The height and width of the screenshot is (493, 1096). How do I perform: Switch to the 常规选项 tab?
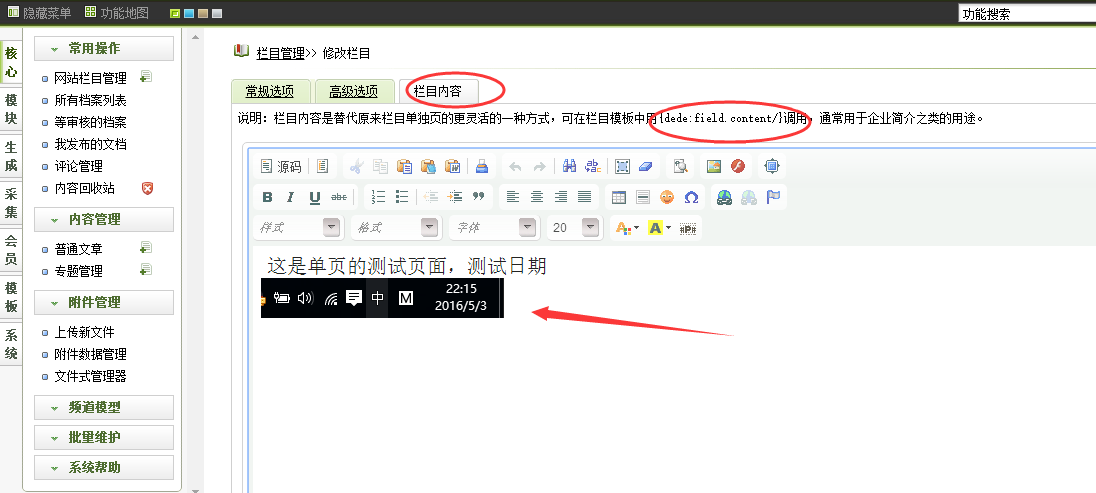[x=269, y=91]
